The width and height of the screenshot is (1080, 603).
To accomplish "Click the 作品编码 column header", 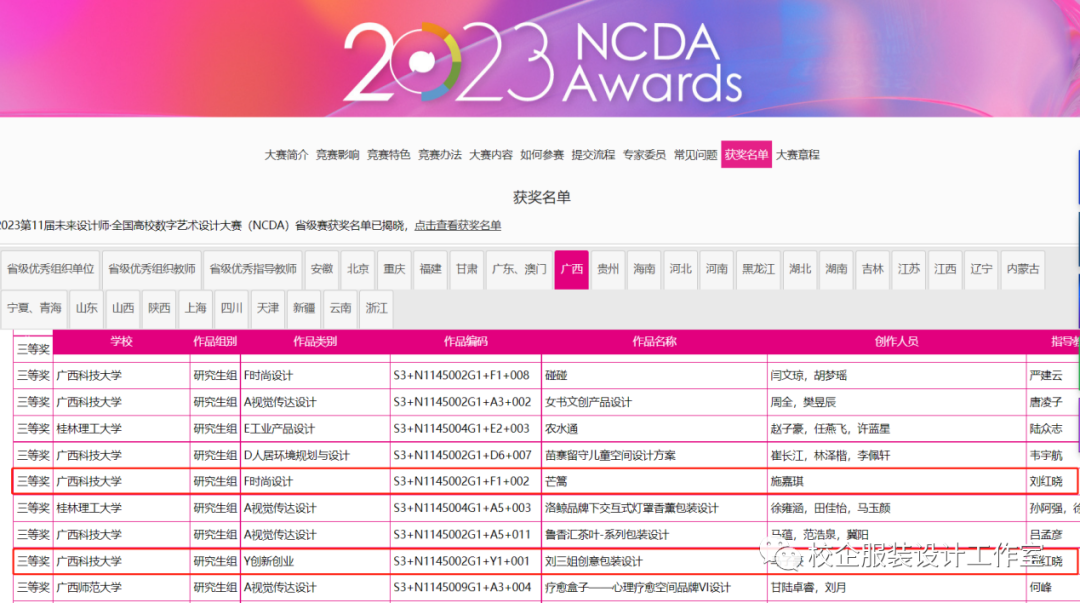I will (466, 341).
